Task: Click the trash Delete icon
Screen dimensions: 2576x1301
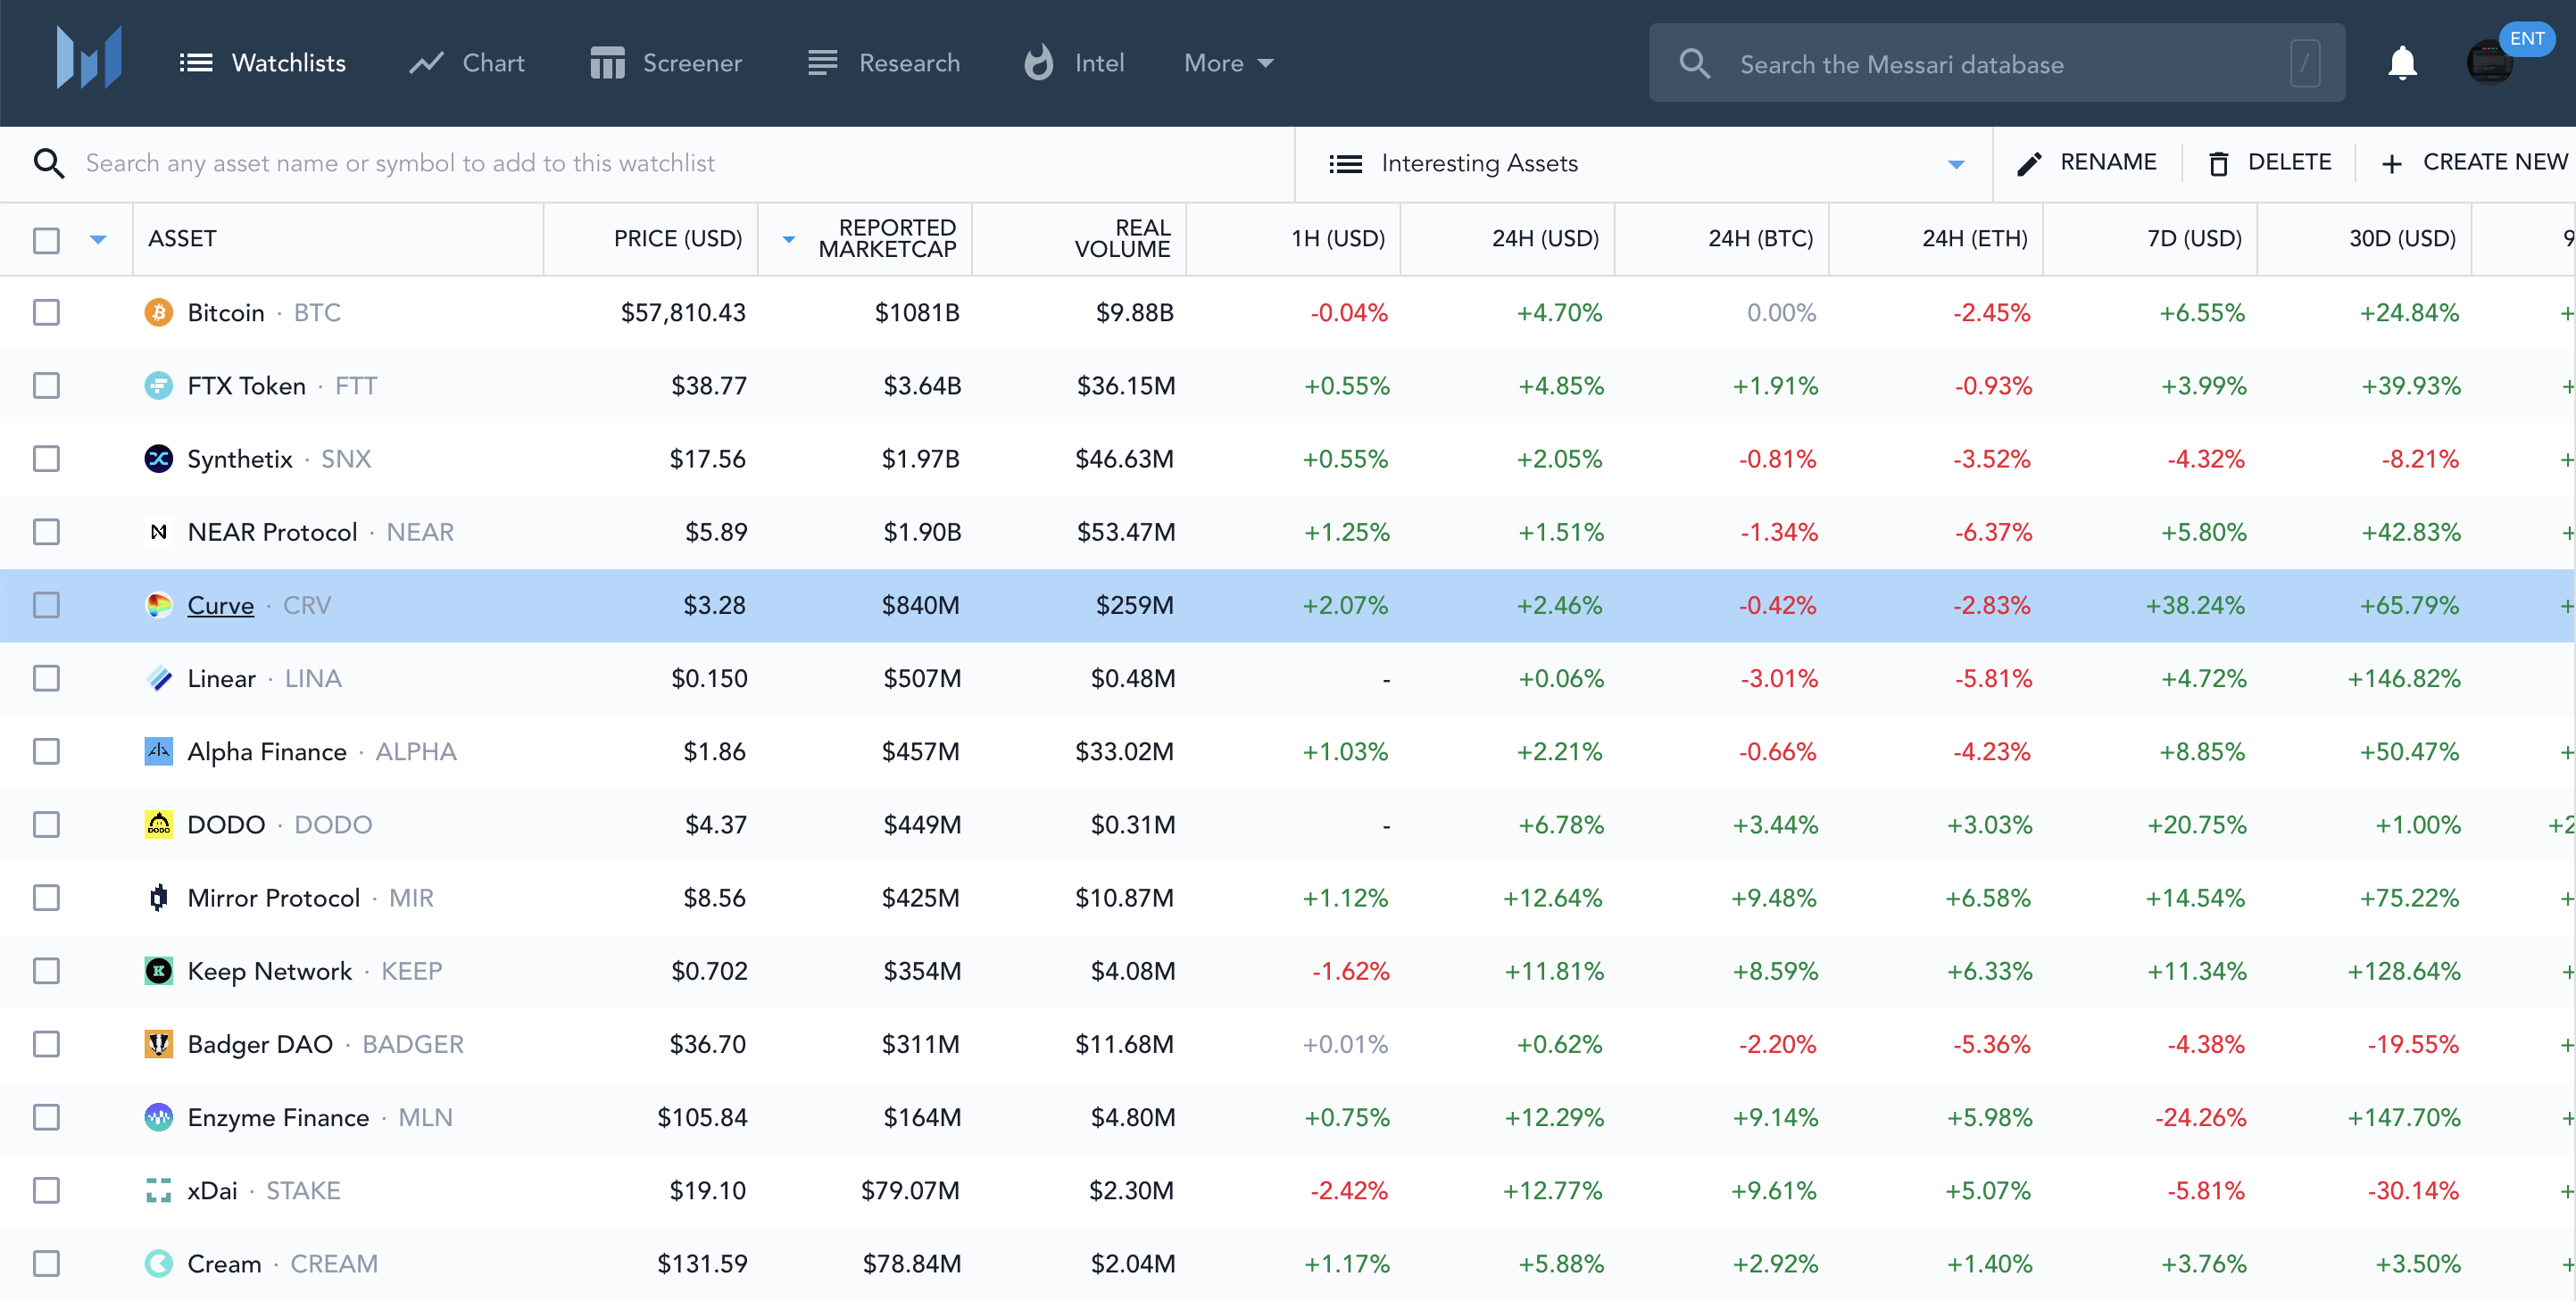Action: pos(2217,163)
